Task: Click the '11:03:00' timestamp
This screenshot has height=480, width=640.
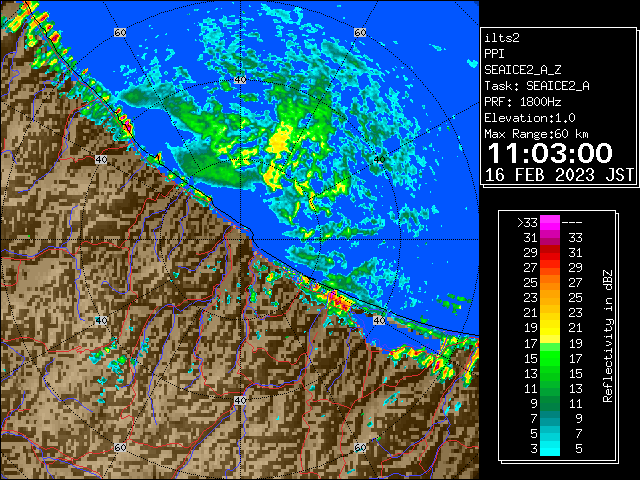Action: pos(550,153)
